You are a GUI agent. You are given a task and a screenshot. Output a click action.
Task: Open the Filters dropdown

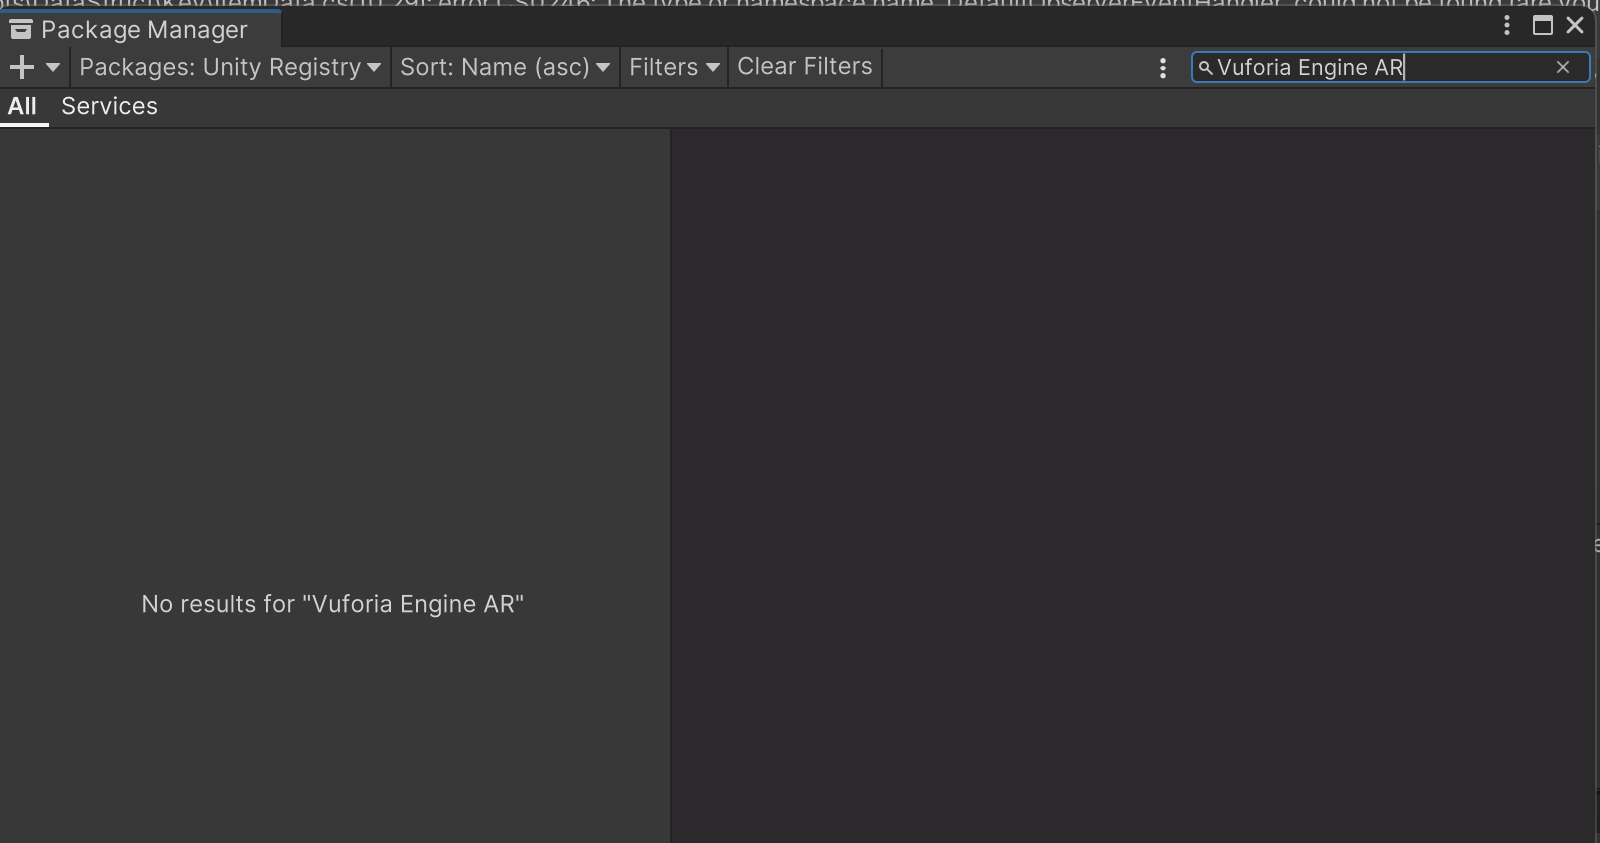(x=674, y=67)
